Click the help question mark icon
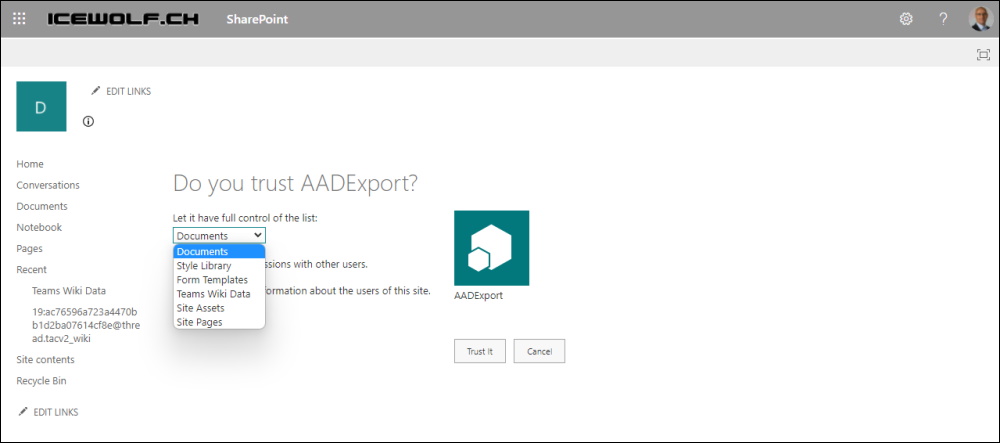Screen dimensions: 1000x443 pyautogui.click(x=943, y=19)
